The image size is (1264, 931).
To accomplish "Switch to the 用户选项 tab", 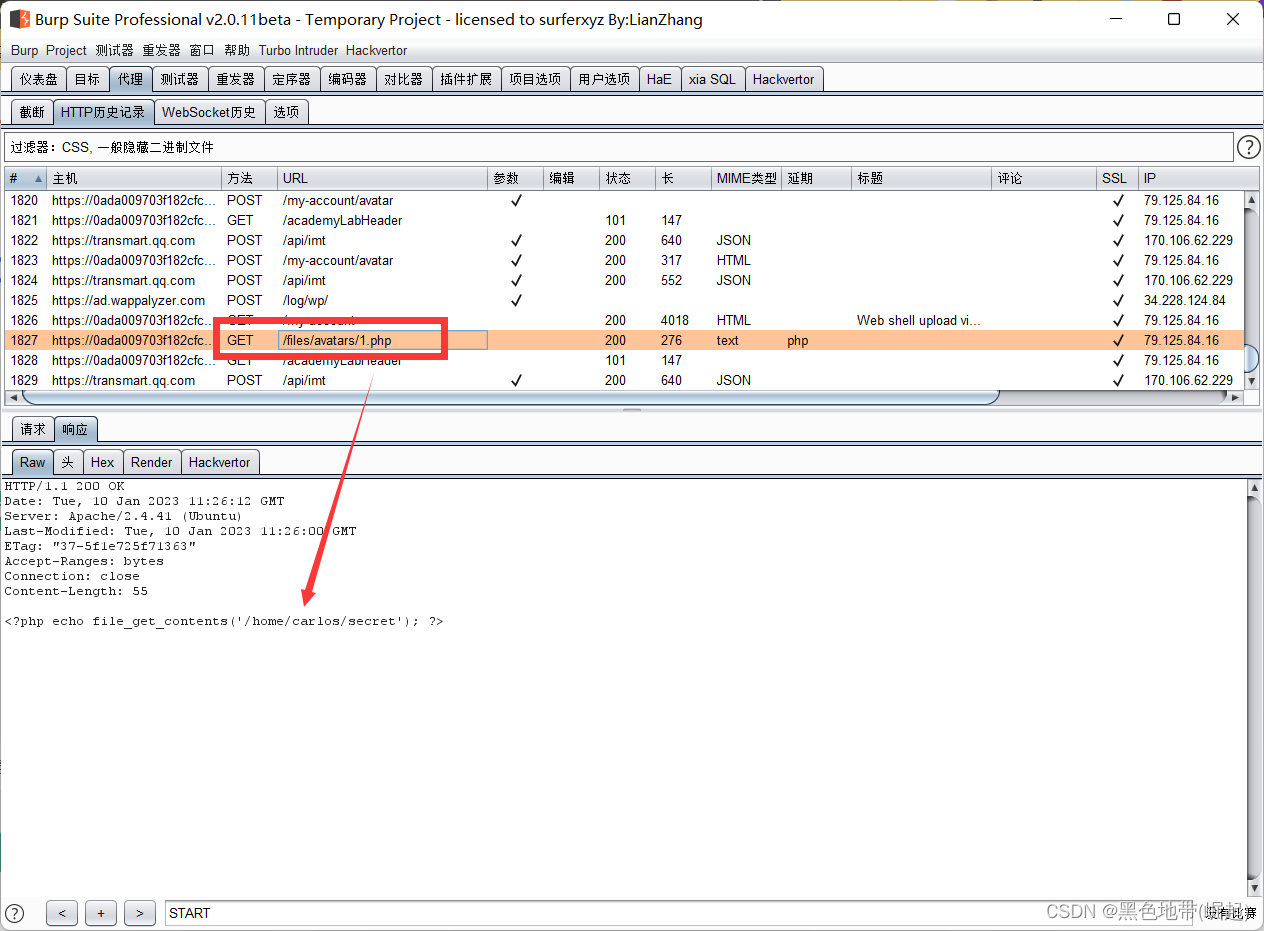I will tap(604, 79).
